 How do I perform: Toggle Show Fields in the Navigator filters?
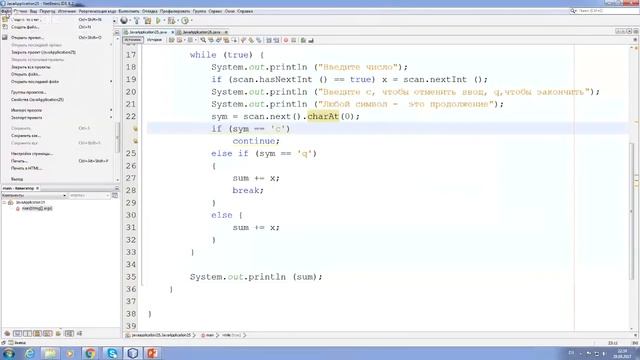pos(17,333)
